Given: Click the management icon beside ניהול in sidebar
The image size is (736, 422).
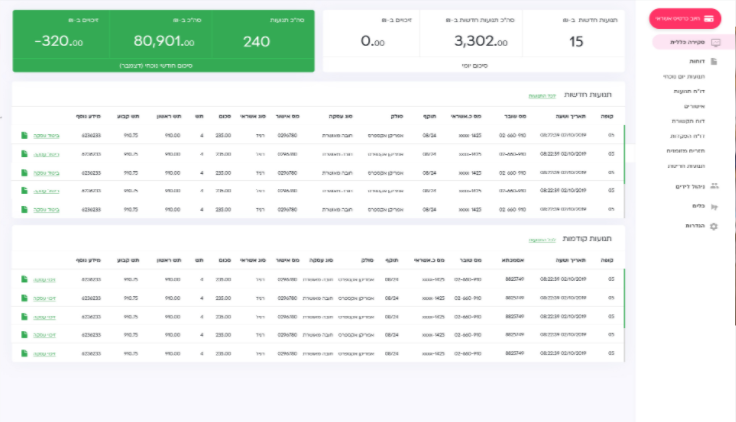Looking at the screenshot, I should [713, 186].
